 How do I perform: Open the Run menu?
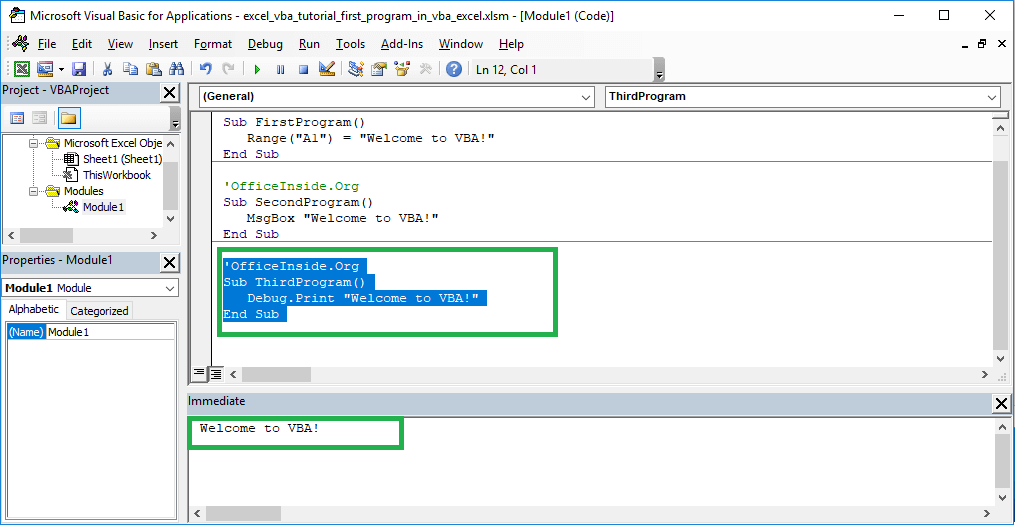[x=309, y=44]
